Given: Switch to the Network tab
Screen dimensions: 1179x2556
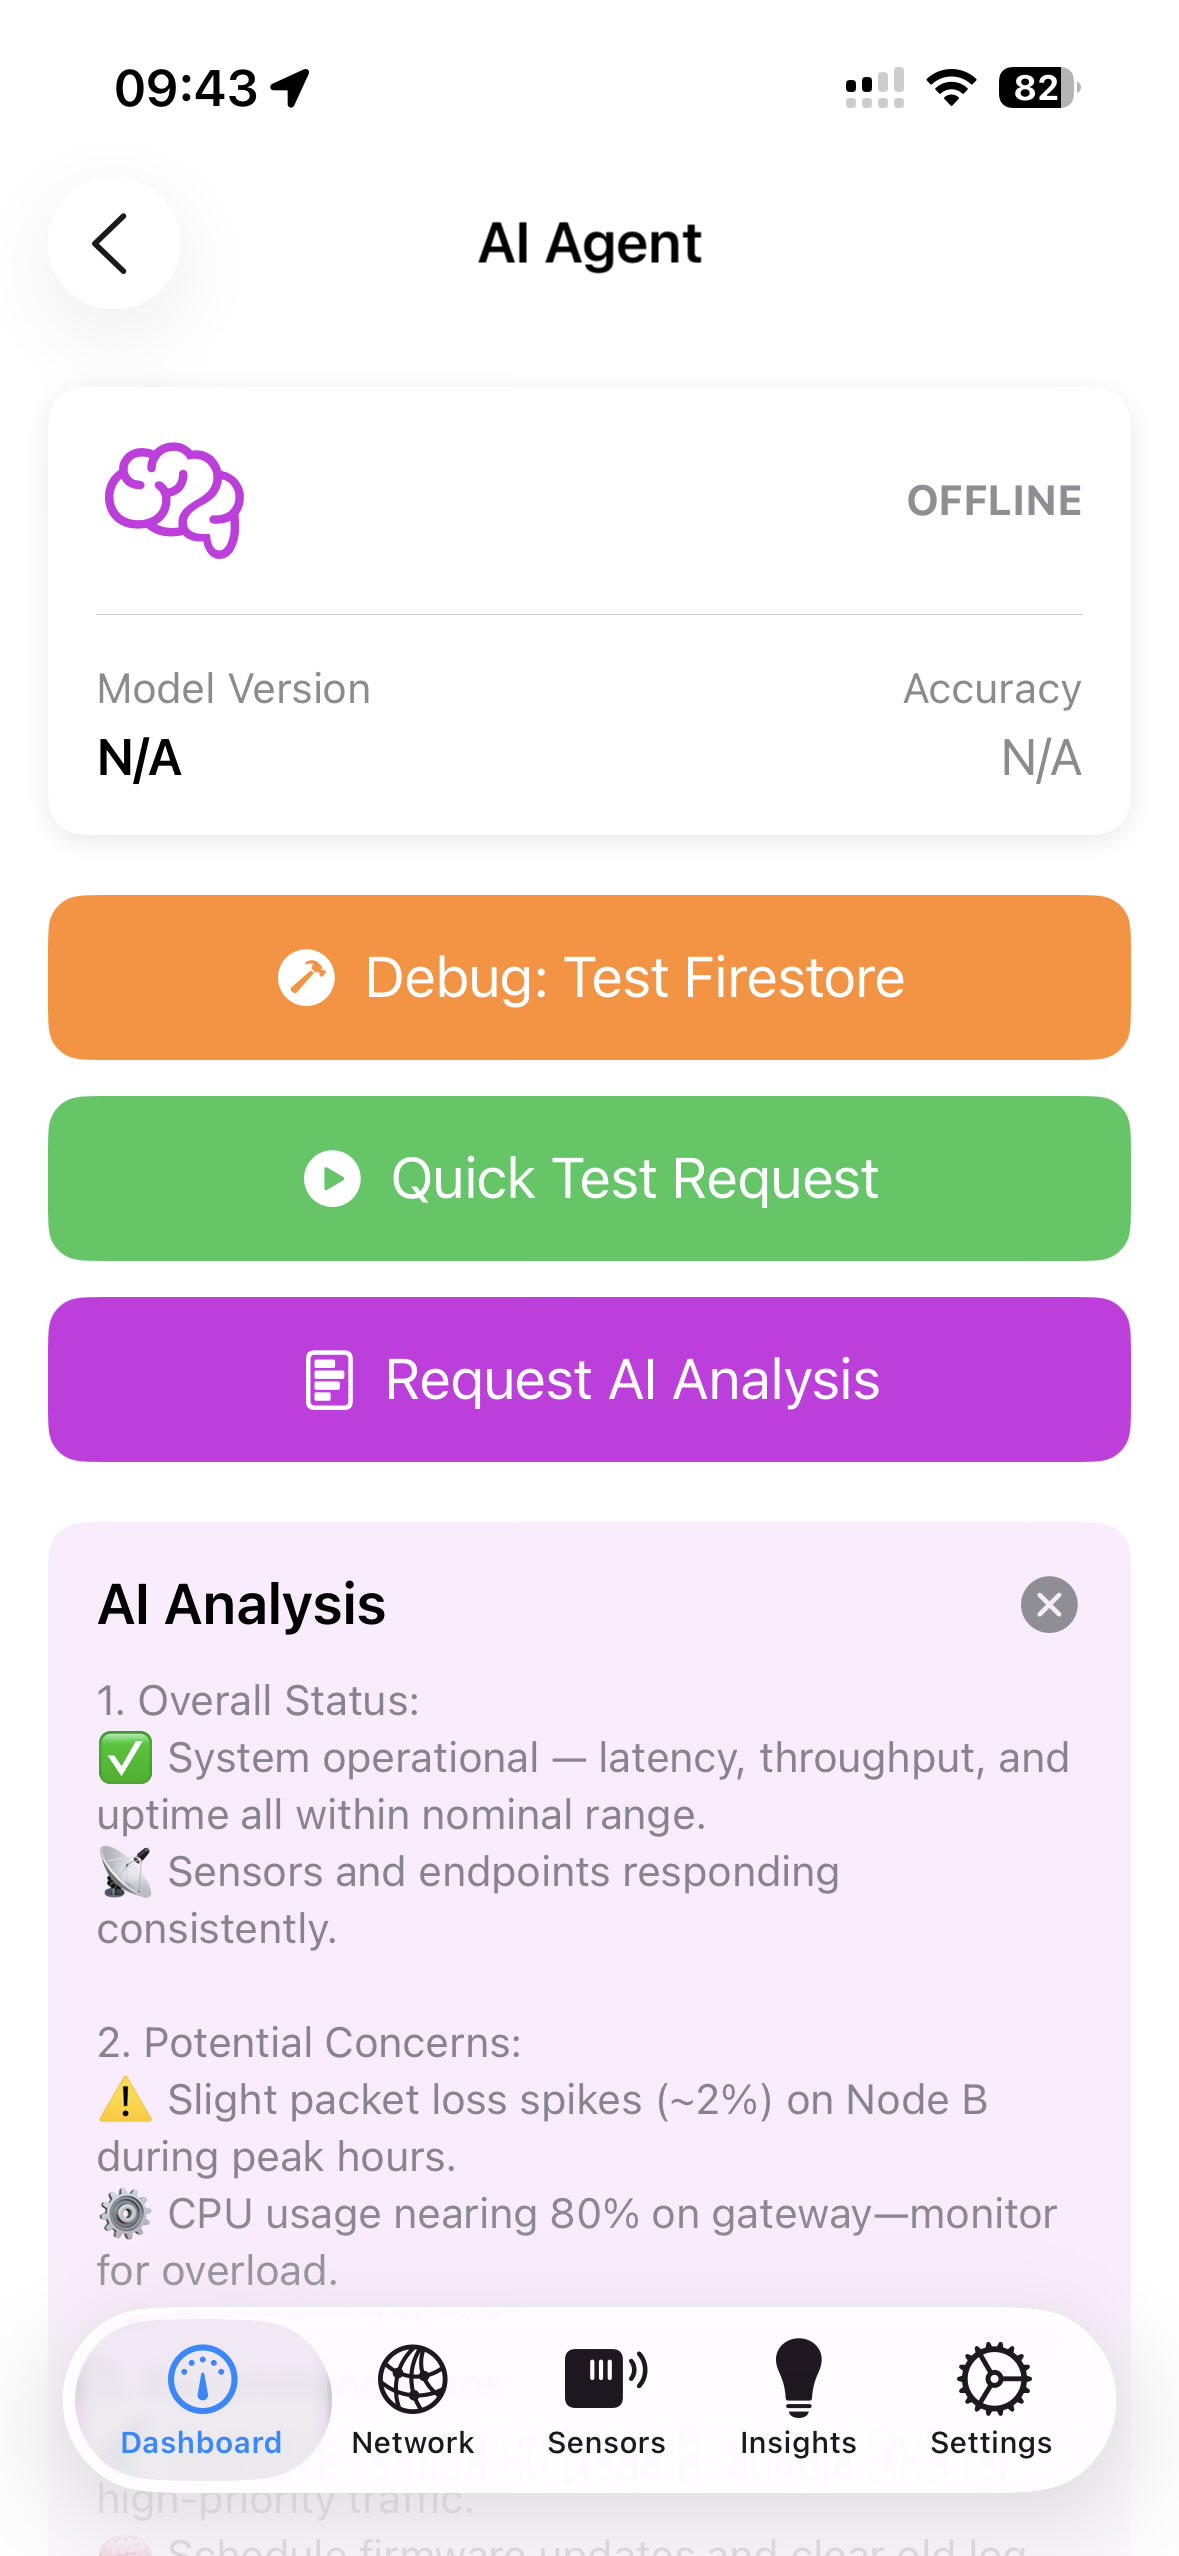Looking at the screenshot, I should [x=412, y=2400].
